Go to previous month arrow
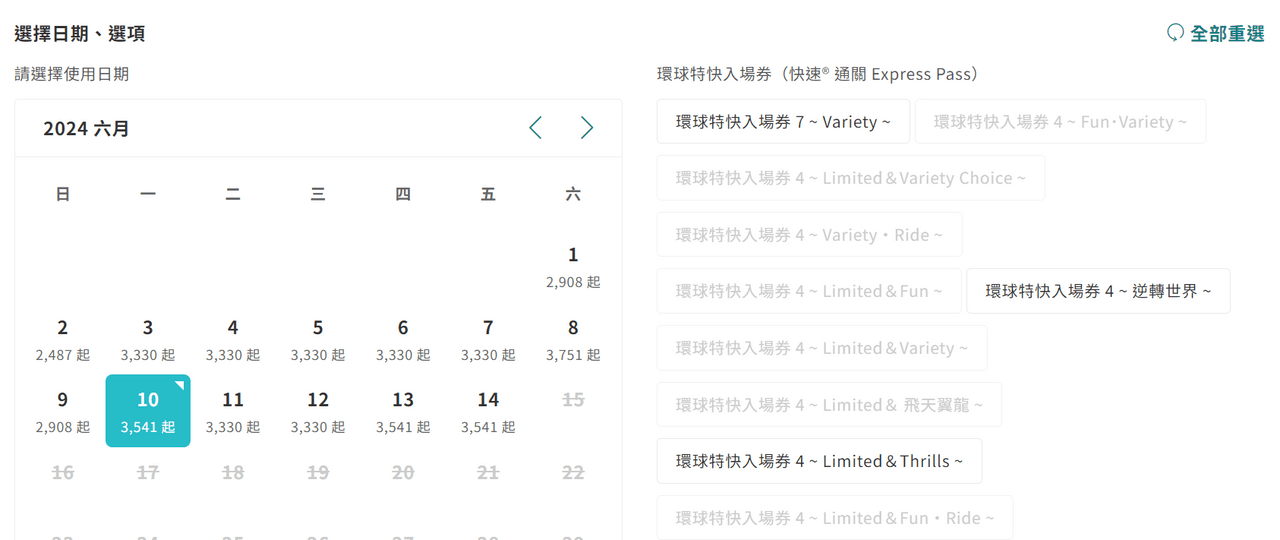 (536, 128)
